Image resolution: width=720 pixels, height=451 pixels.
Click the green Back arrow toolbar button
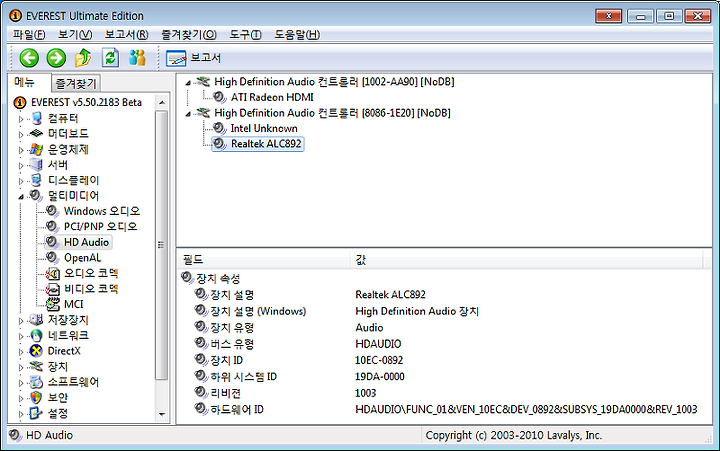29,58
